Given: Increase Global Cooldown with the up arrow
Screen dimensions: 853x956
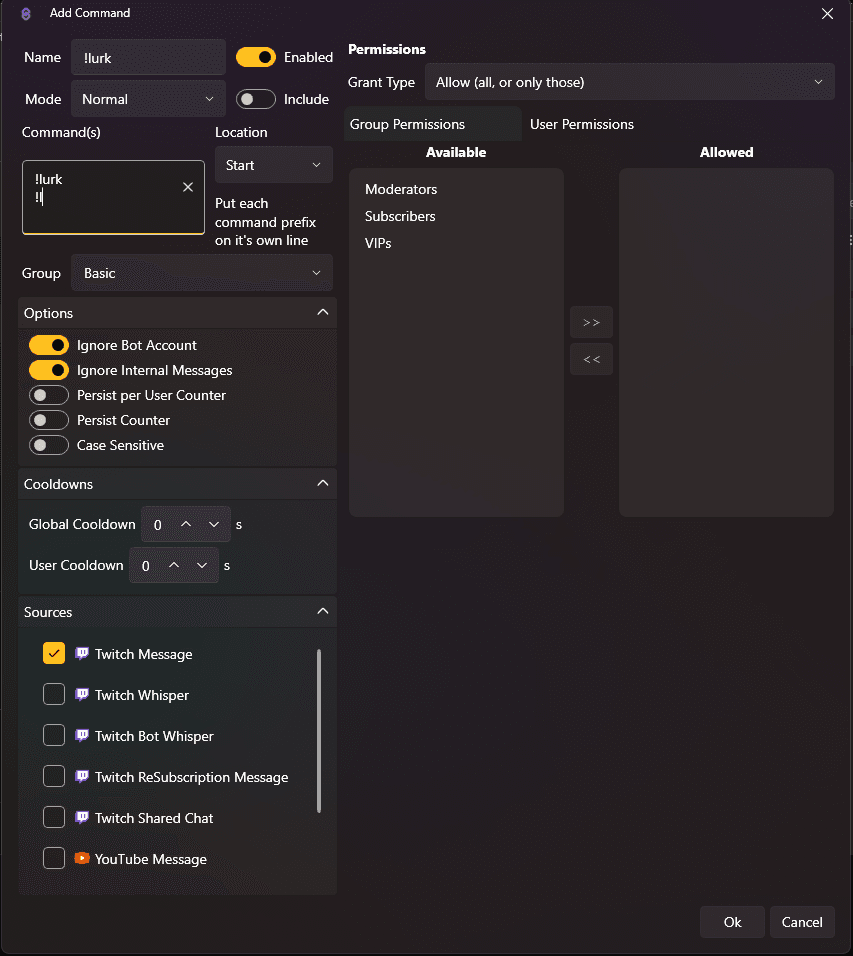Looking at the screenshot, I should pyautogui.click(x=187, y=524).
